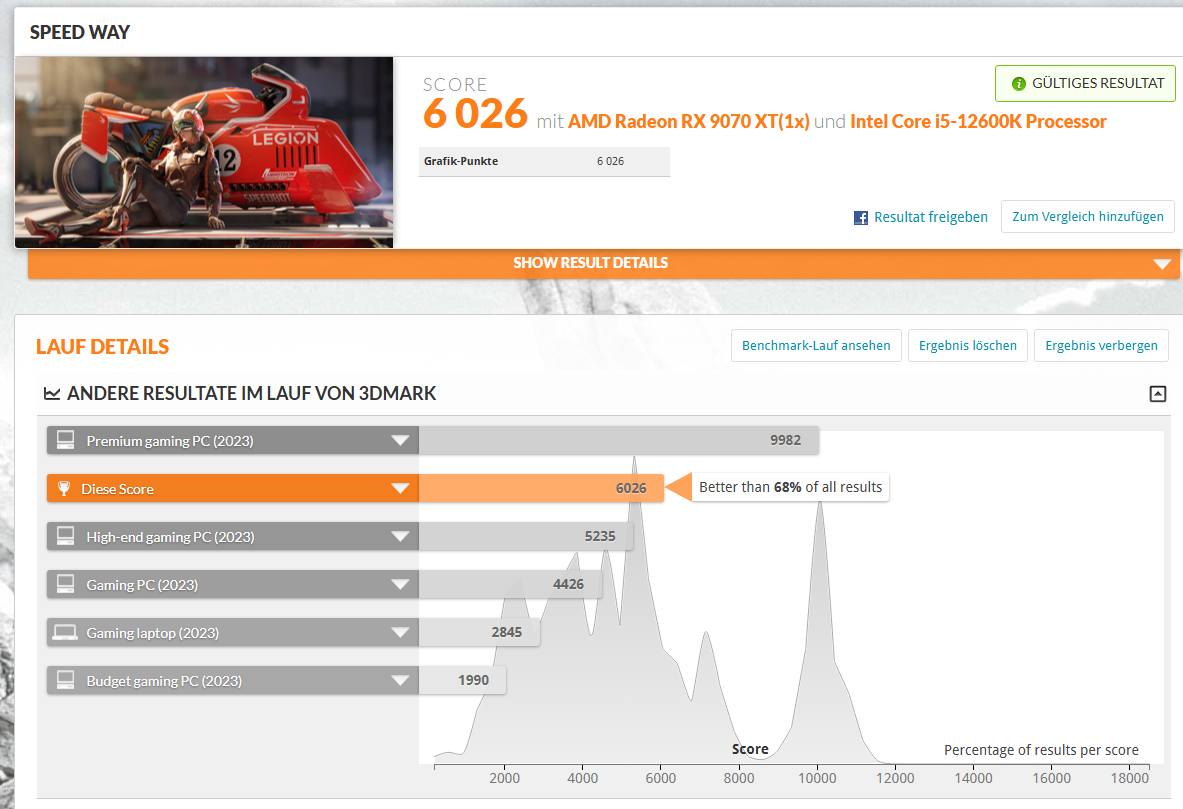The image size is (1183, 809).
Task: Expand the High-end gaming PC (2023) dropdown arrow
Action: click(401, 537)
